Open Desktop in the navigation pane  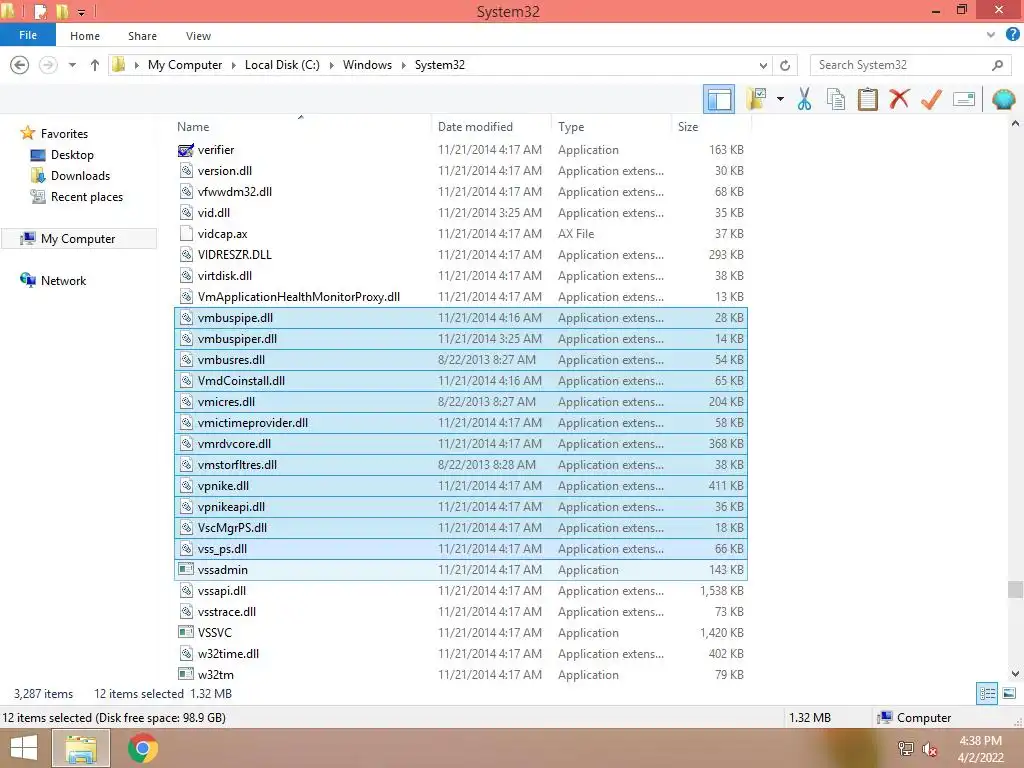point(71,155)
